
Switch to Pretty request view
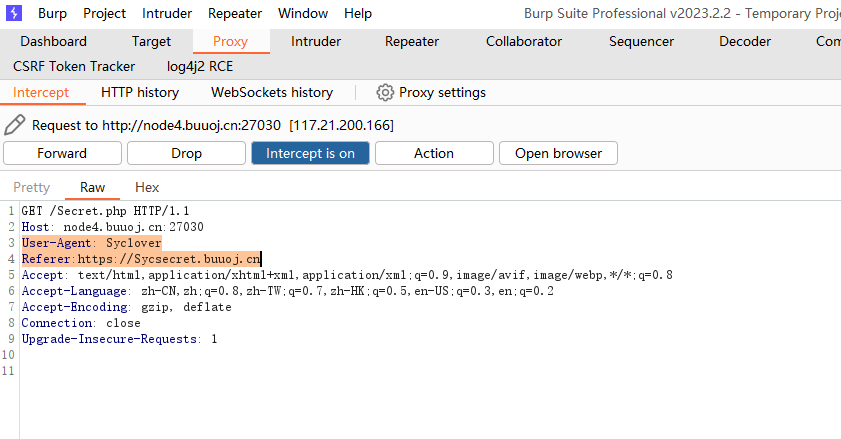click(31, 187)
